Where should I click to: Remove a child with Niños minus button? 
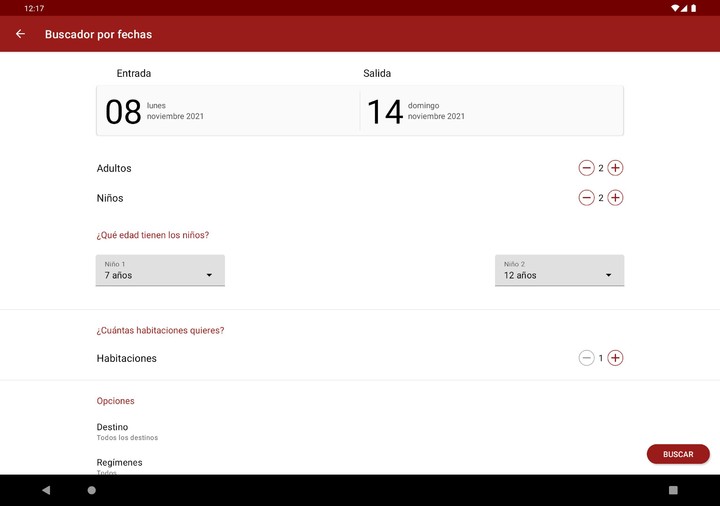point(586,198)
